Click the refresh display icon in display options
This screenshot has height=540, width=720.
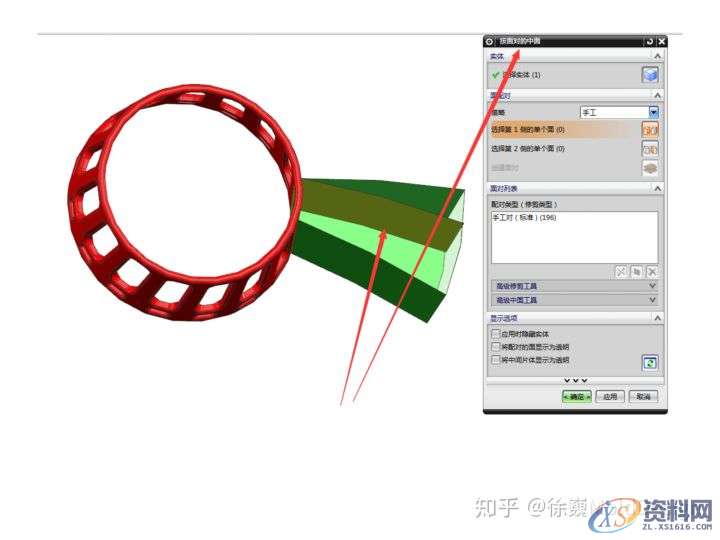pos(650,363)
